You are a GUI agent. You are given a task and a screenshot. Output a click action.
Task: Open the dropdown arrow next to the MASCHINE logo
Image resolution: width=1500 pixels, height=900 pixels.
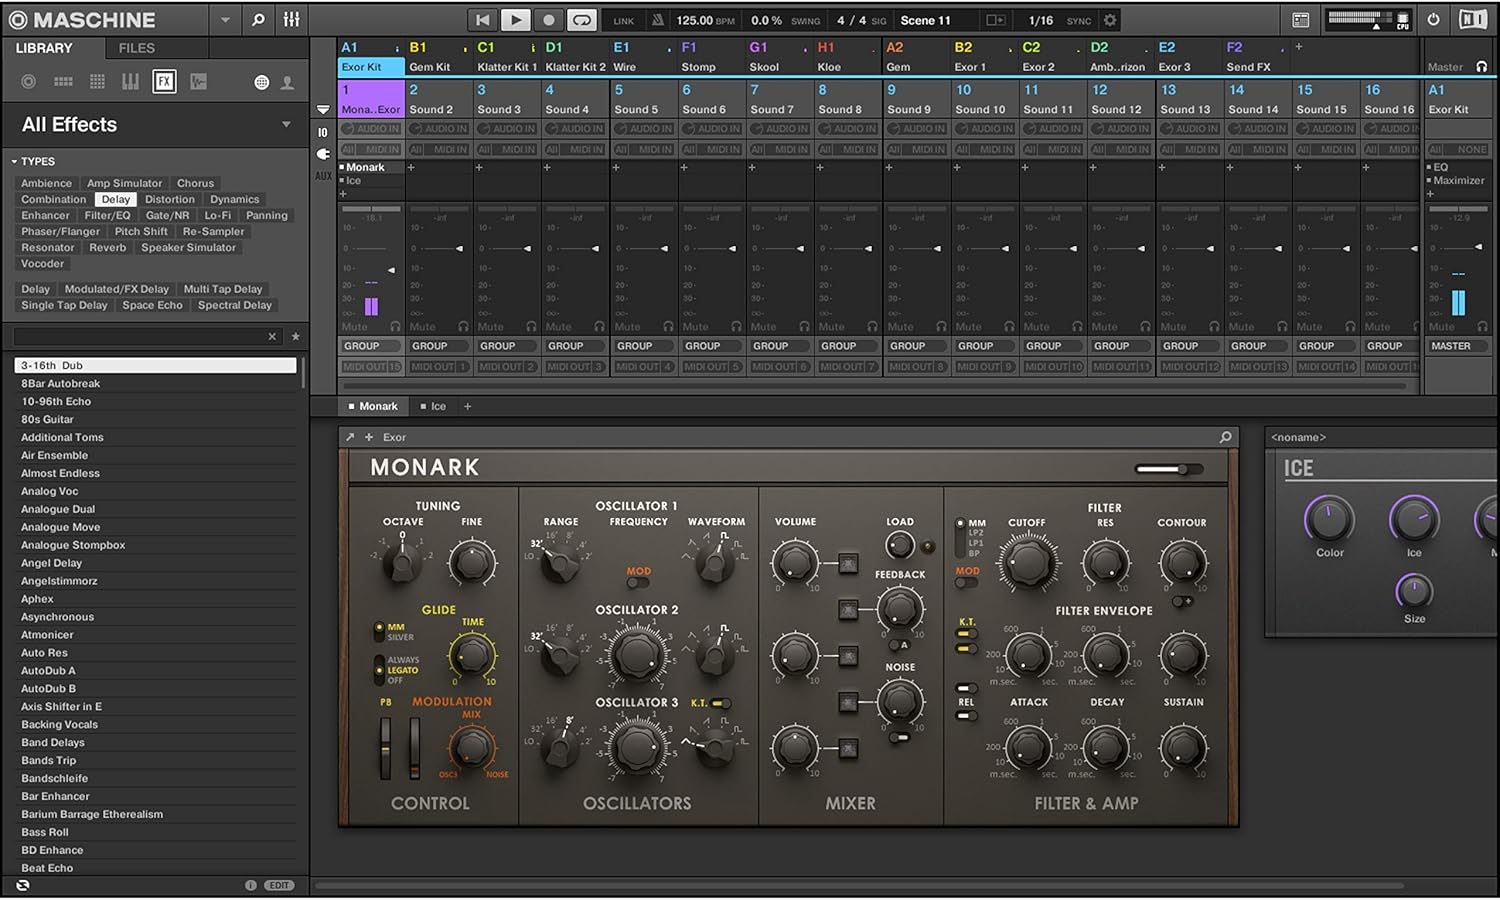(224, 20)
